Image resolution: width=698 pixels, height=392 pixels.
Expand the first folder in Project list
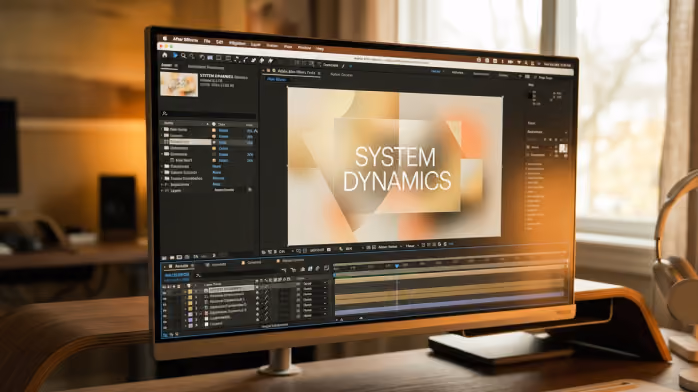(162, 129)
